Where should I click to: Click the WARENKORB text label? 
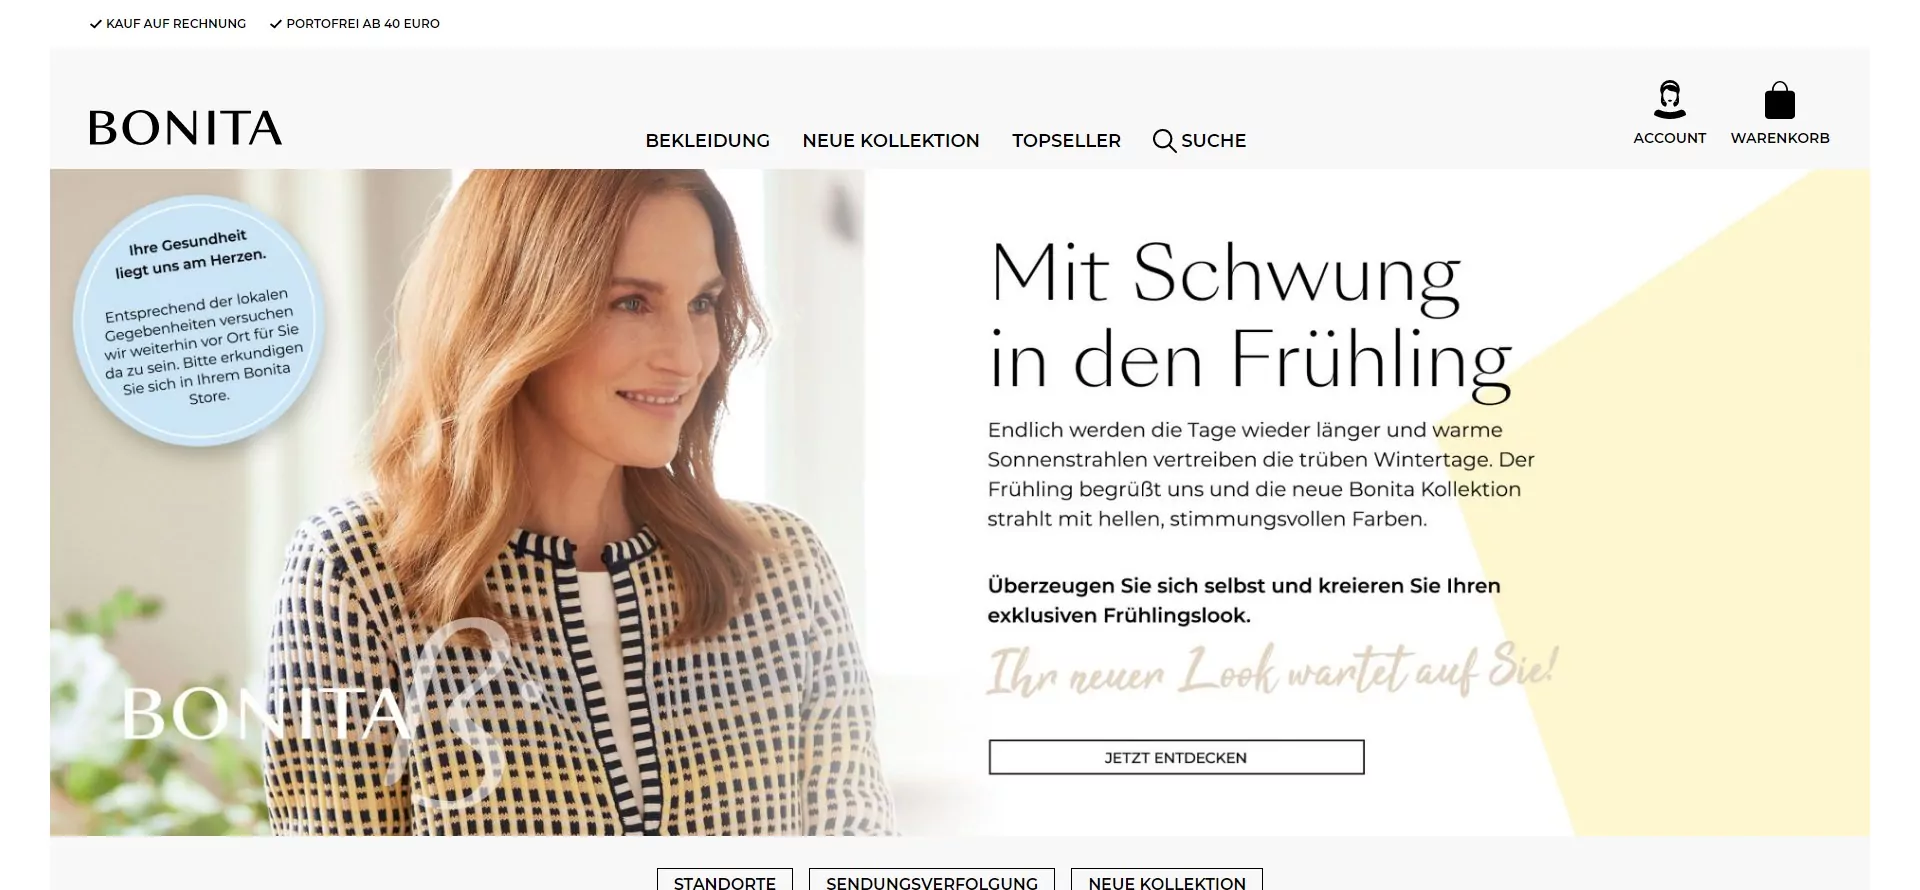pyautogui.click(x=1780, y=138)
